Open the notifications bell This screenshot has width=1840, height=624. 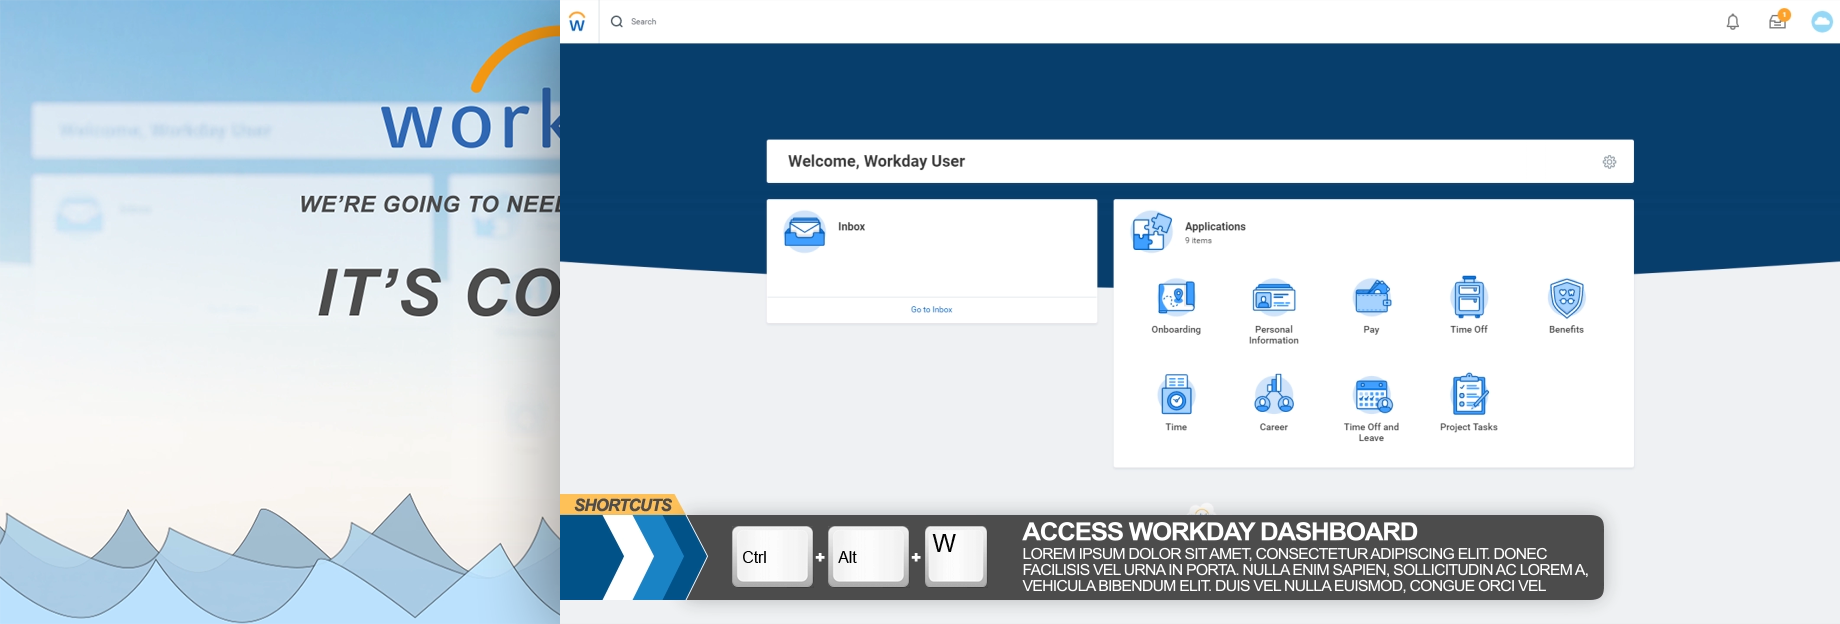pos(1733,21)
